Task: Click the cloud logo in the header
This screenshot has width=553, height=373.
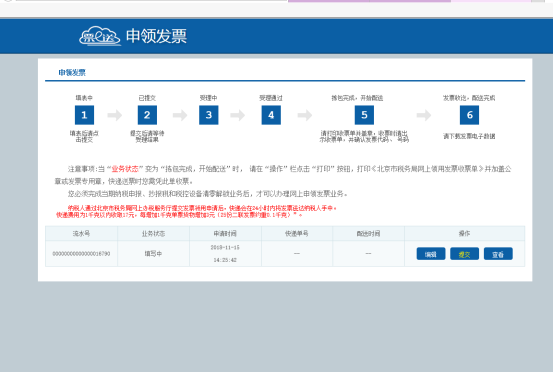Action: tap(100, 36)
